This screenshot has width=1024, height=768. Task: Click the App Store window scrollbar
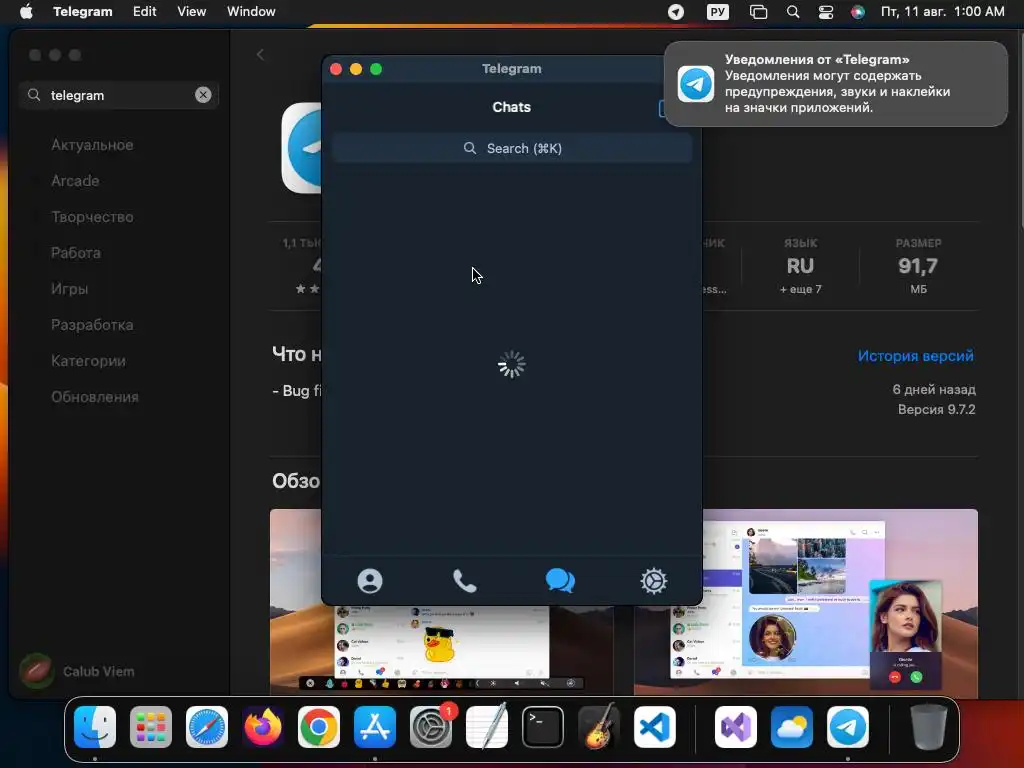click(x=1020, y=131)
